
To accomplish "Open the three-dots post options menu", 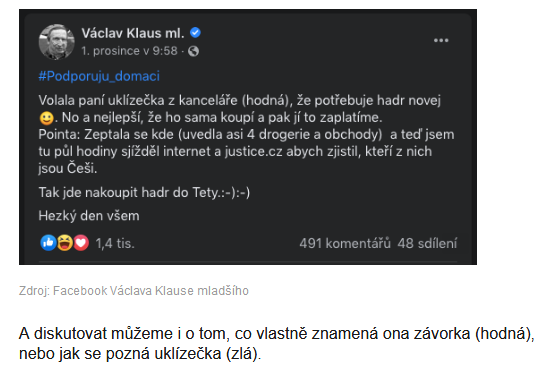I will click(441, 40).
